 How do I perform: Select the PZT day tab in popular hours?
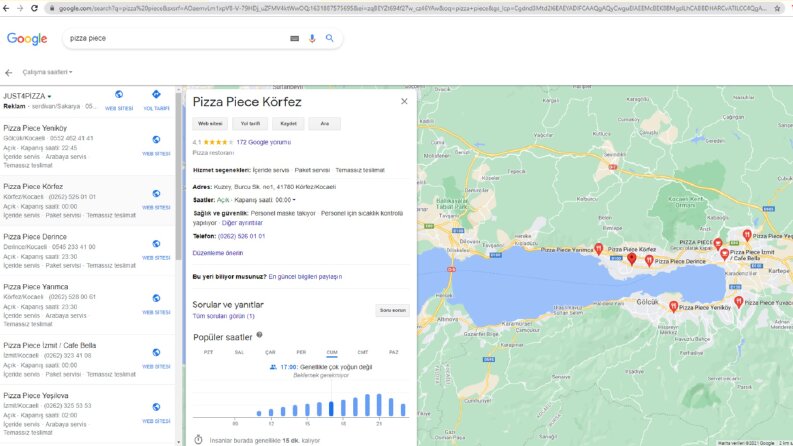[208, 352]
